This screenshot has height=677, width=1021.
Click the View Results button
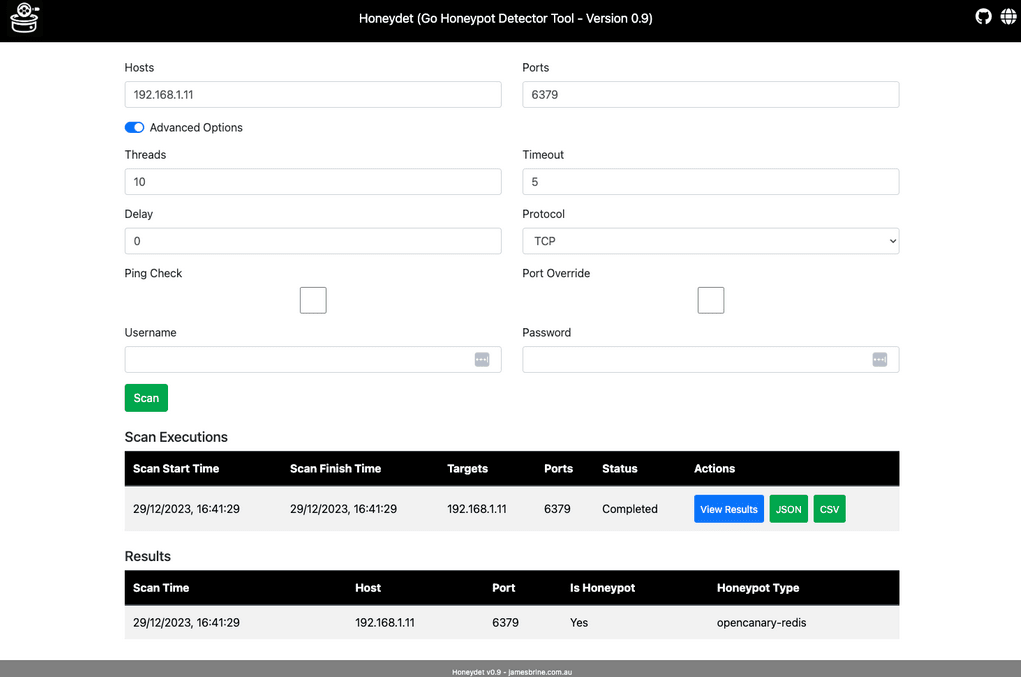tap(729, 509)
